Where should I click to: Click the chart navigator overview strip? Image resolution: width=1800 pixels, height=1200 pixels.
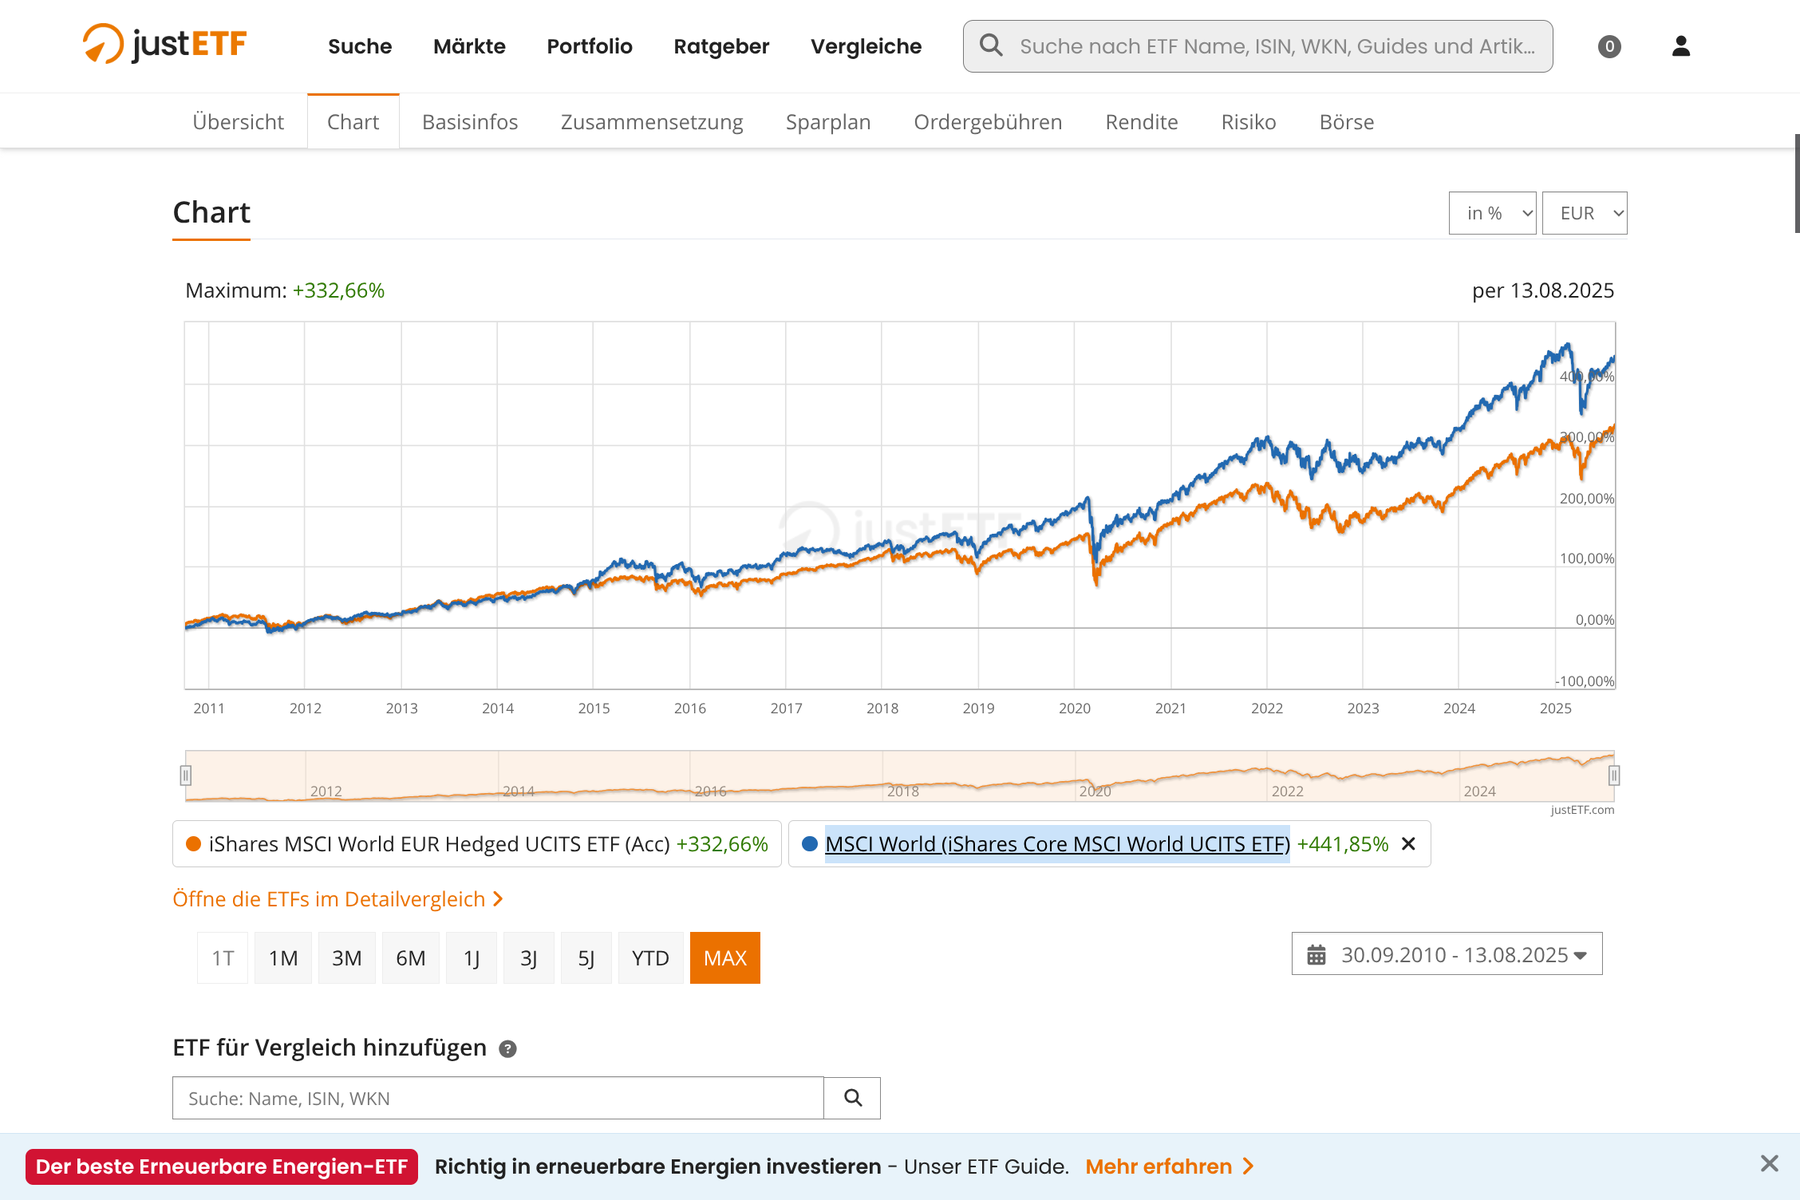900,776
